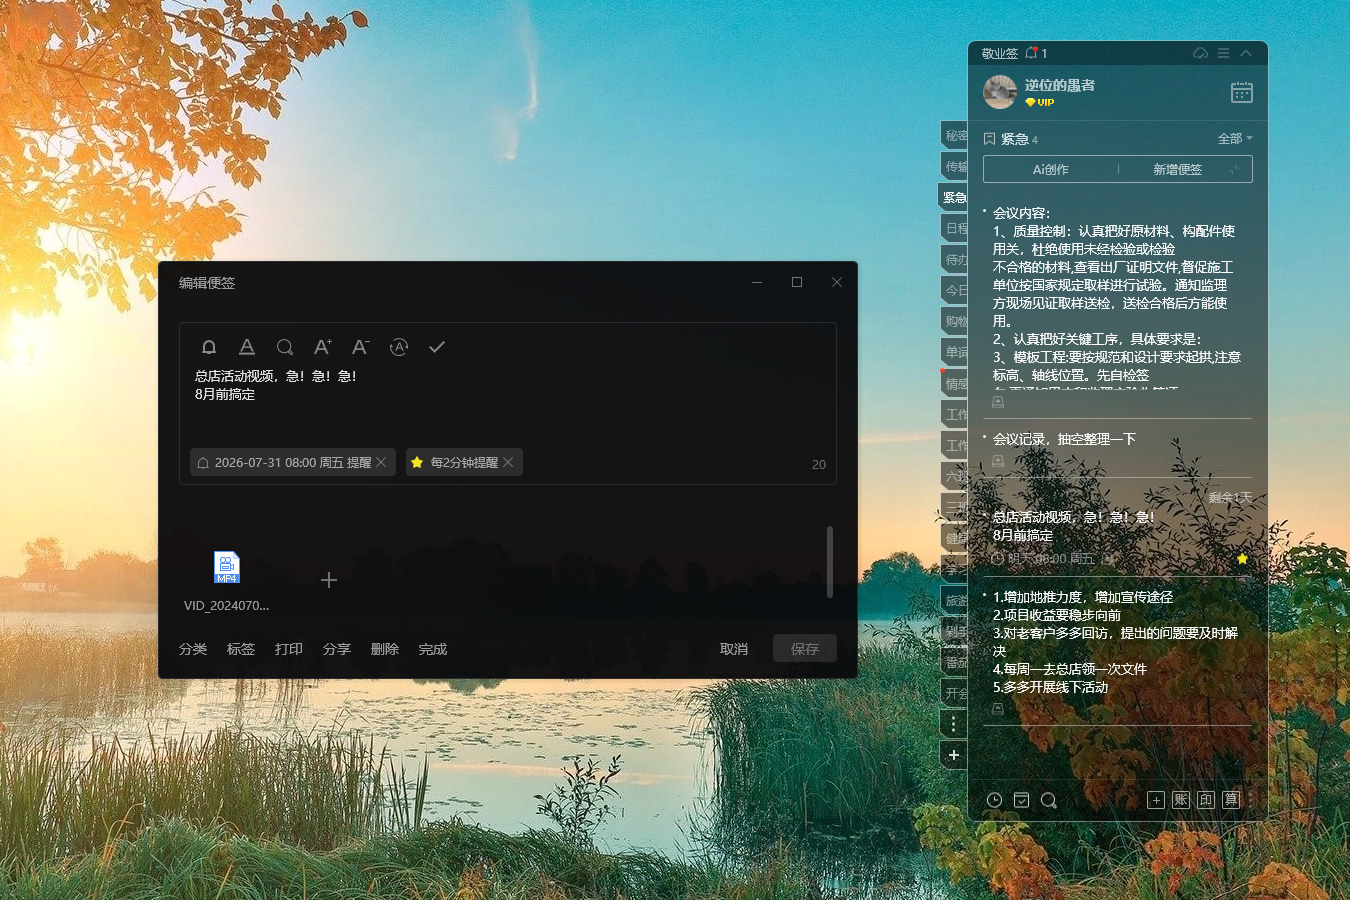The image size is (1350, 900).
Task: Click the 2026-07-31 08:00 周五 提醒 chip
Action: [x=293, y=462]
